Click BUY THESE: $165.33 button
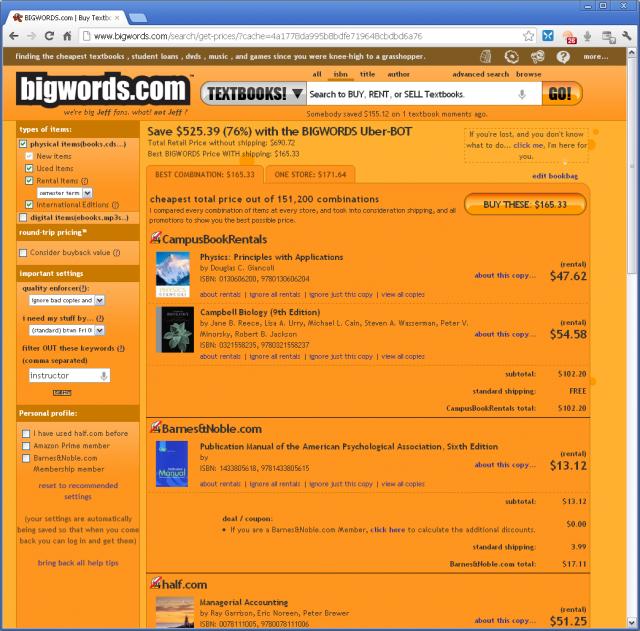 click(525, 204)
